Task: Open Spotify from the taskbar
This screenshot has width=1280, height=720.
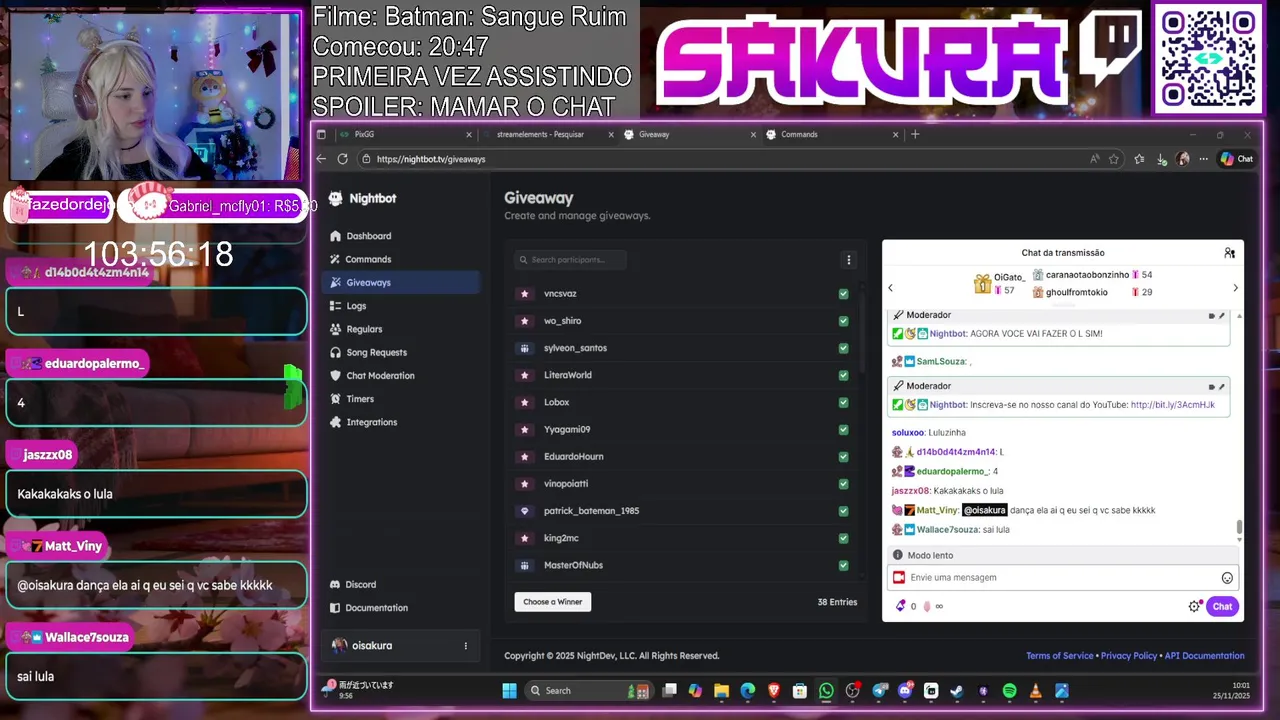Action: click(x=1009, y=691)
